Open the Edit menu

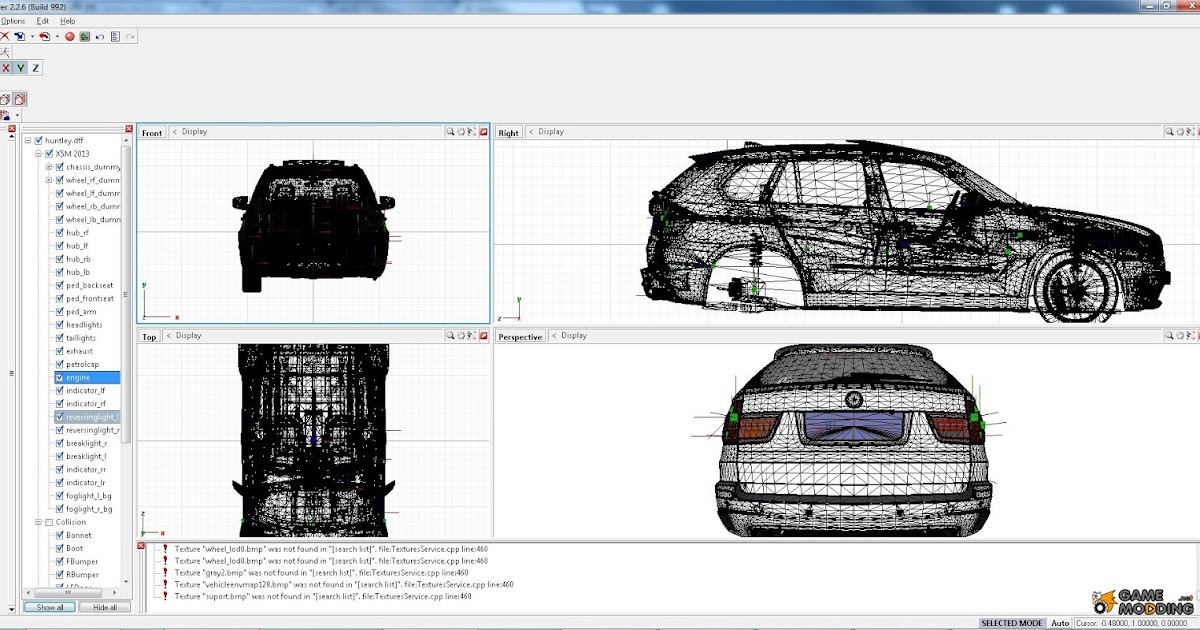(42, 21)
